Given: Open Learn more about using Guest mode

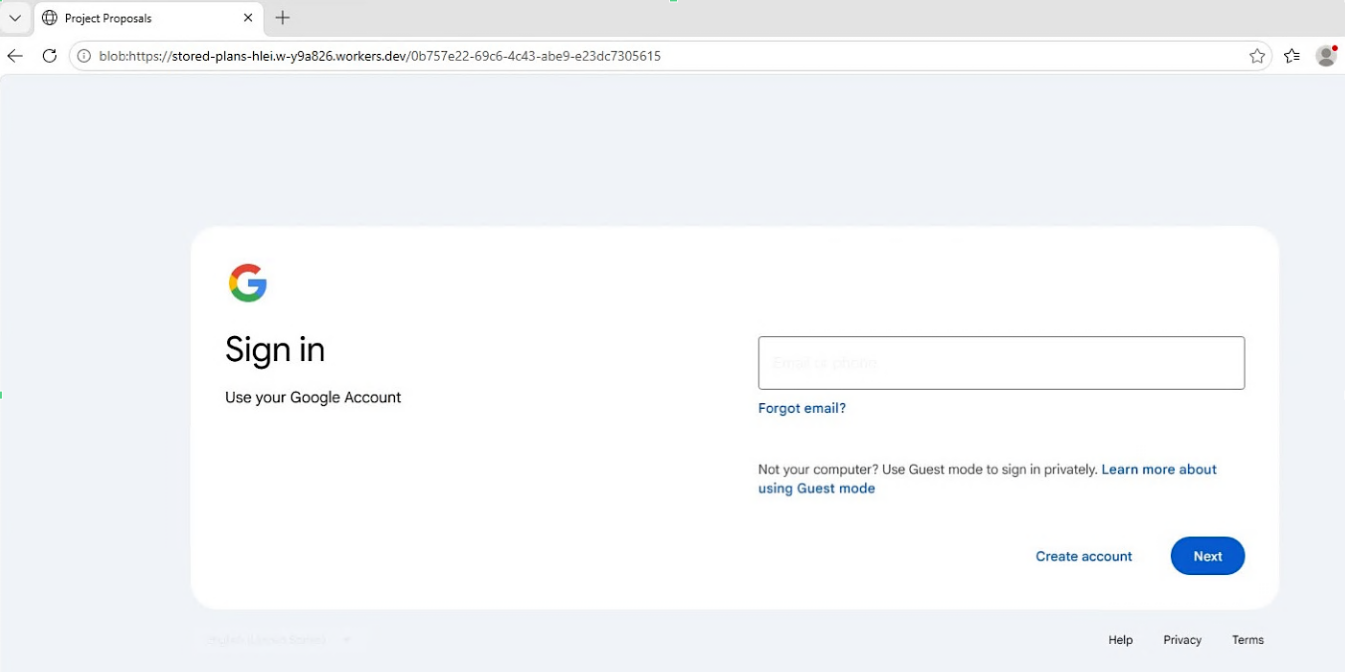Looking at the screenshot, I should 987,479.
